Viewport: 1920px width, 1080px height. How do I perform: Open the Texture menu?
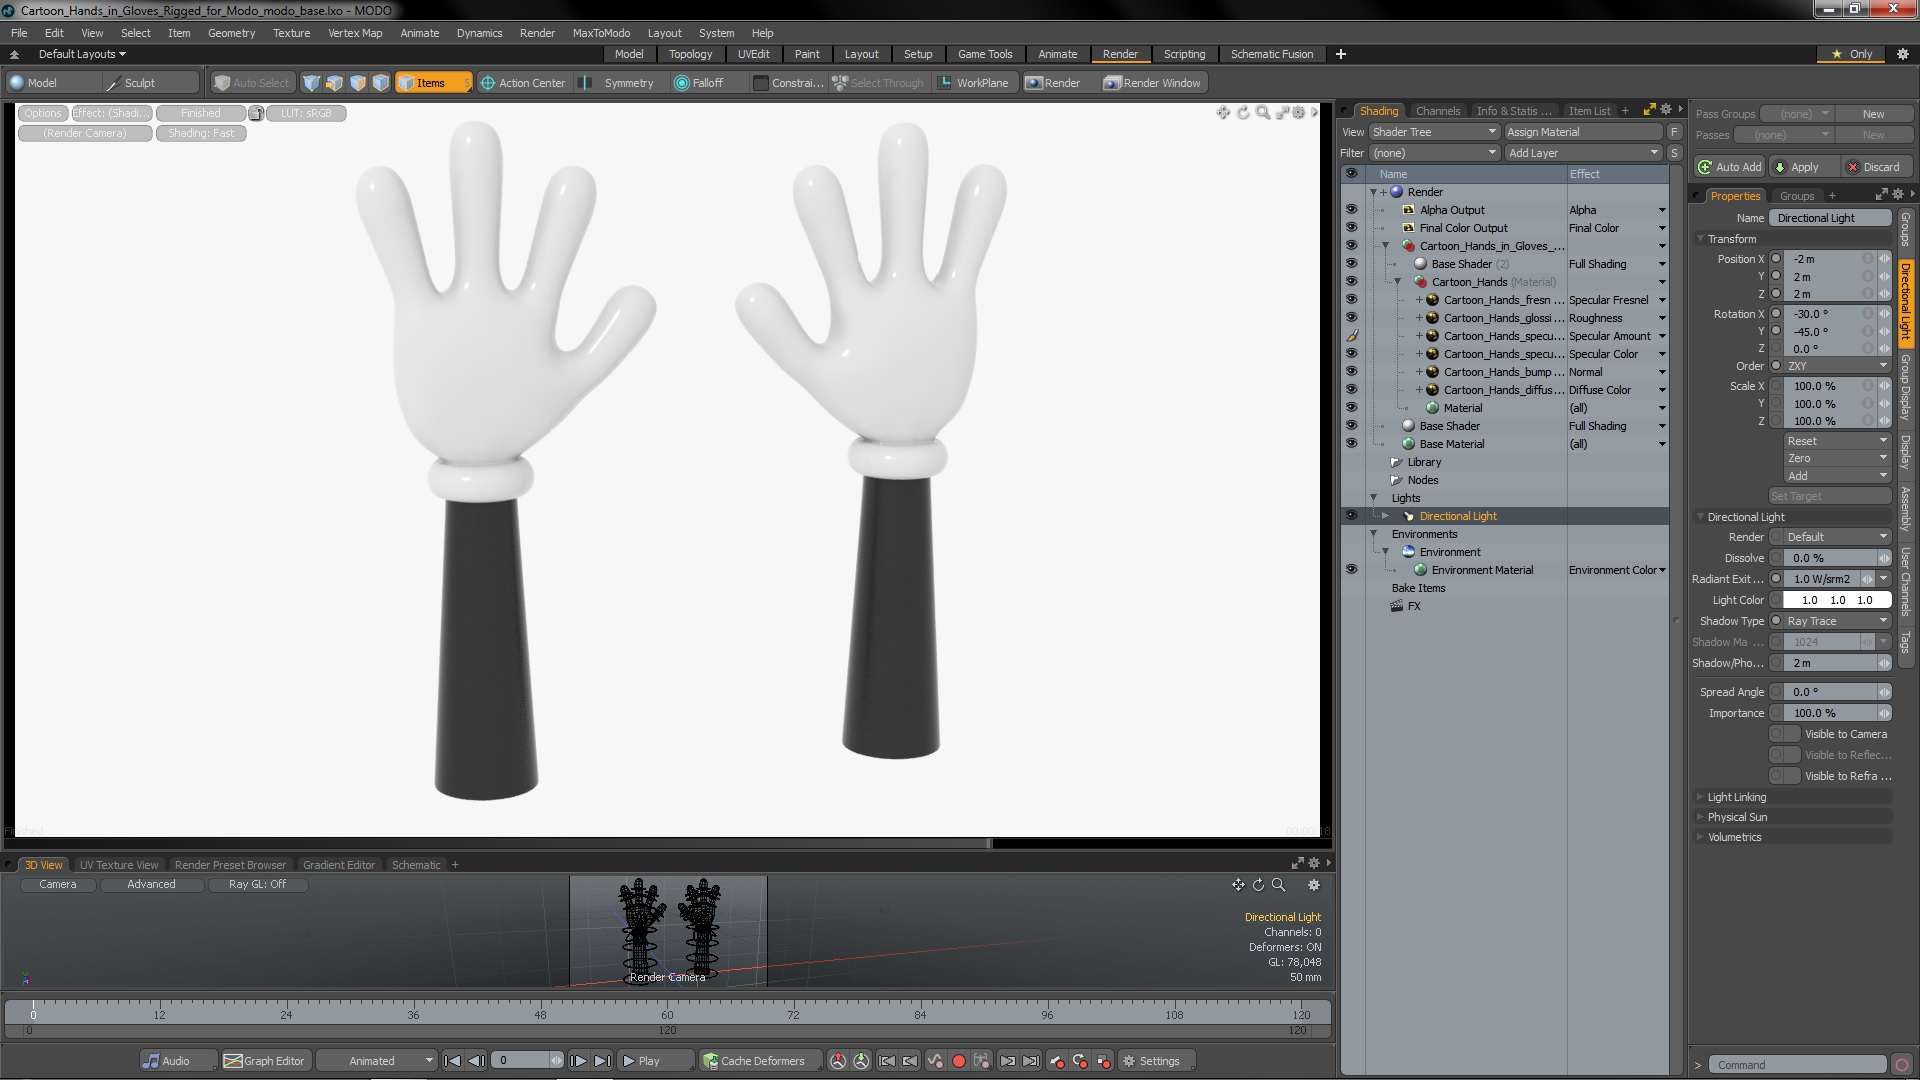[291, 33]
